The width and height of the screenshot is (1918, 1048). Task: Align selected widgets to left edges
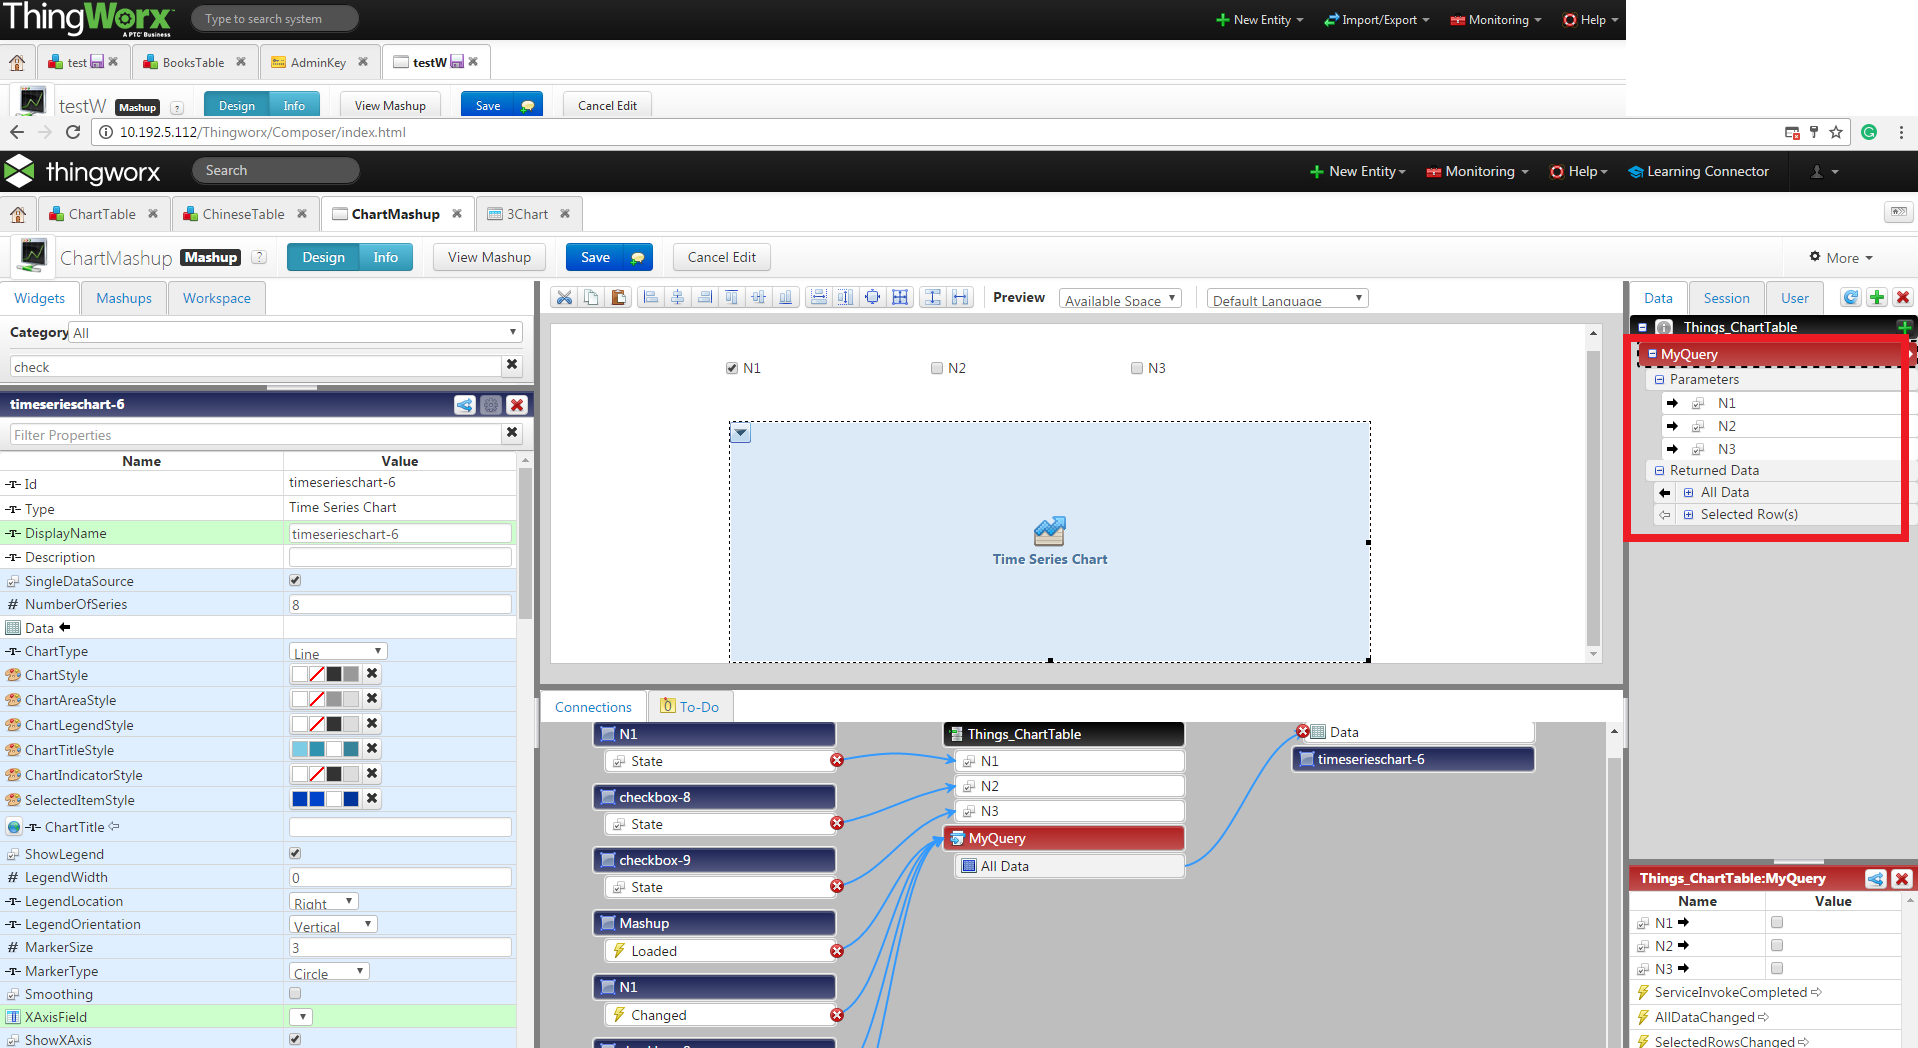[651, 297]
